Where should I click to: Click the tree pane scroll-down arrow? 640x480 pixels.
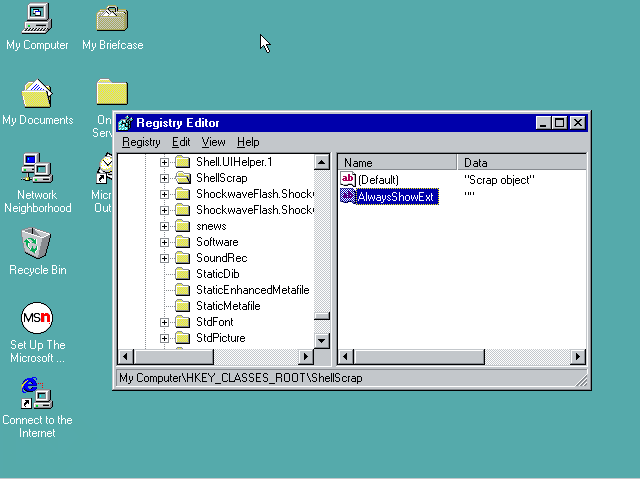(x=322, y=340)
